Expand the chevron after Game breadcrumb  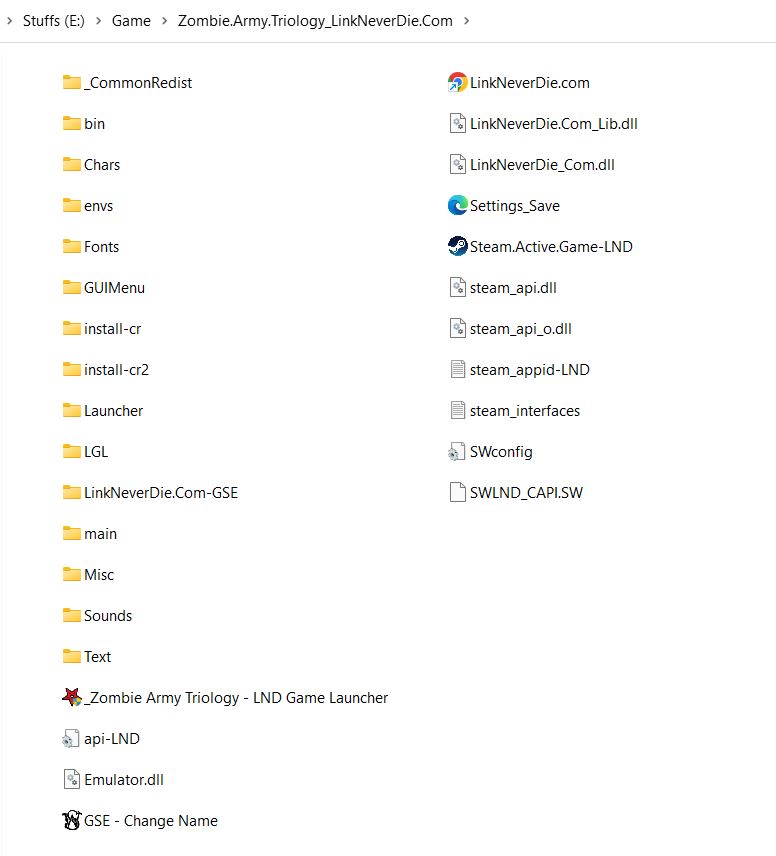pyautogui.click(x=165, y=20)
